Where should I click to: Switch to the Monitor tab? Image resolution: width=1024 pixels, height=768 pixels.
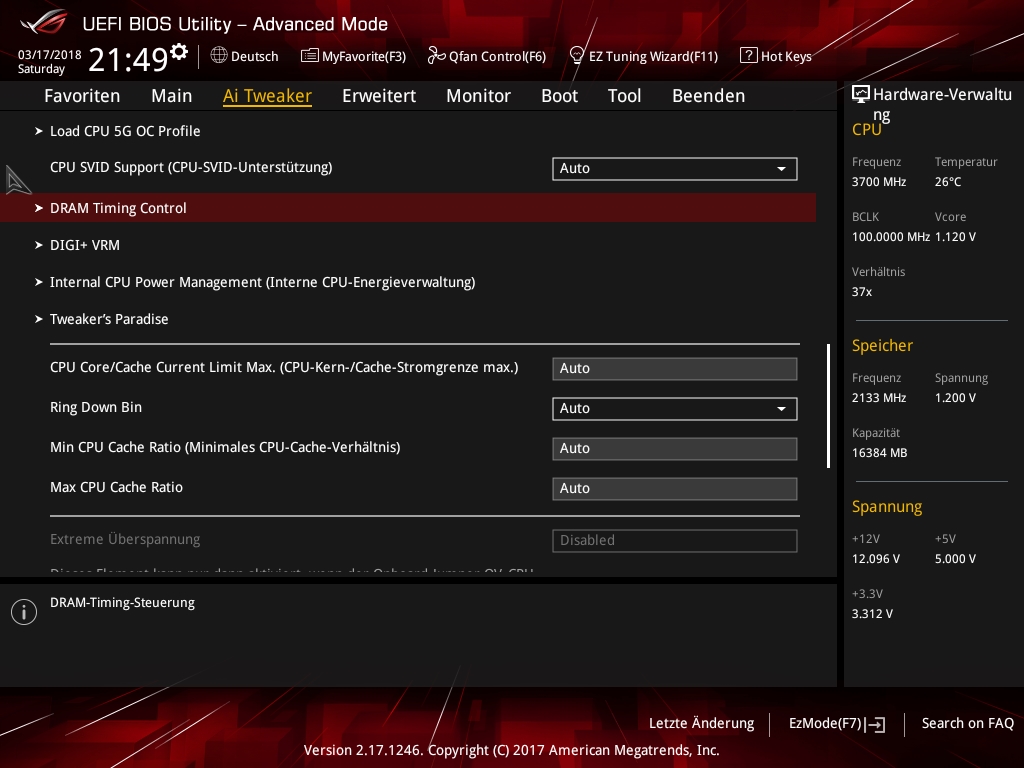[x=478, y=96]
